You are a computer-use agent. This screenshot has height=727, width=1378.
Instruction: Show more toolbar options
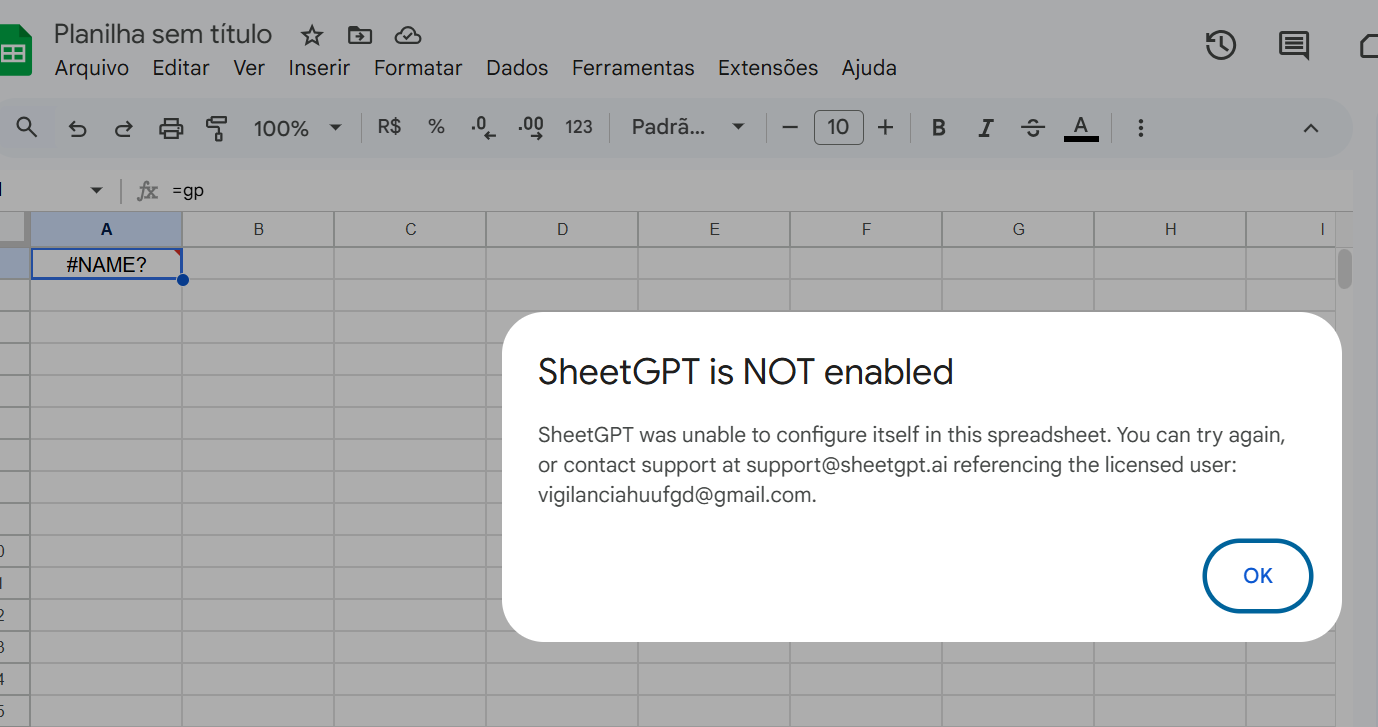[1140, 128]
